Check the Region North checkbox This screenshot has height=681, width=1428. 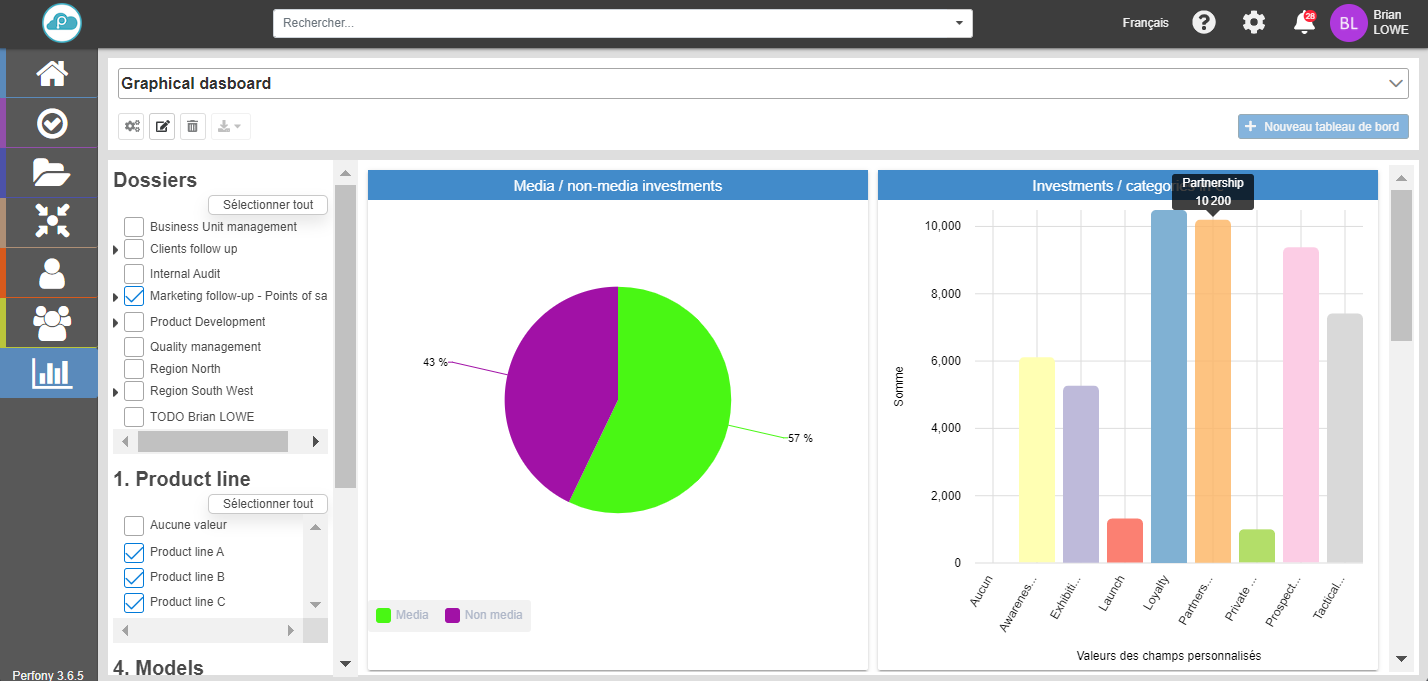pos(134,369)
